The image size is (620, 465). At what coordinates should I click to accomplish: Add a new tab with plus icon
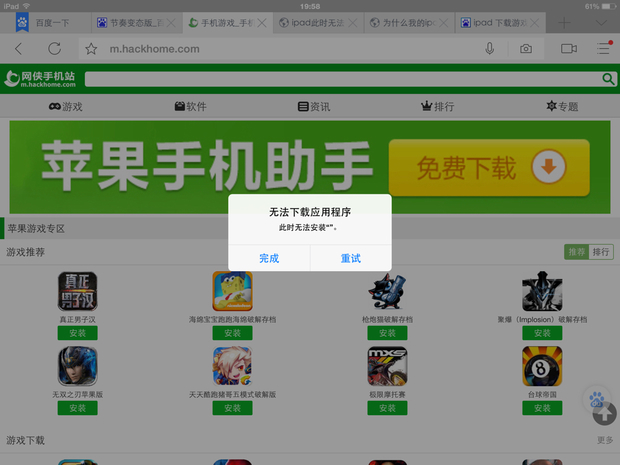pyautogui.click(x=564, y=23)
